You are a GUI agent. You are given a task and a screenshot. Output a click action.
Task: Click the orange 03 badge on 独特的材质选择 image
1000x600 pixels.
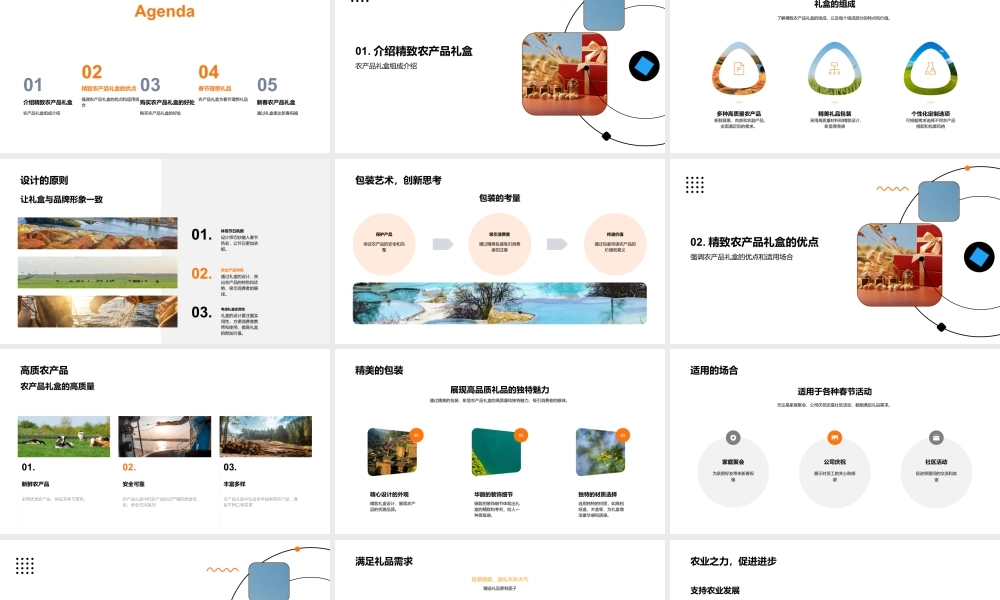coord(622,435)
